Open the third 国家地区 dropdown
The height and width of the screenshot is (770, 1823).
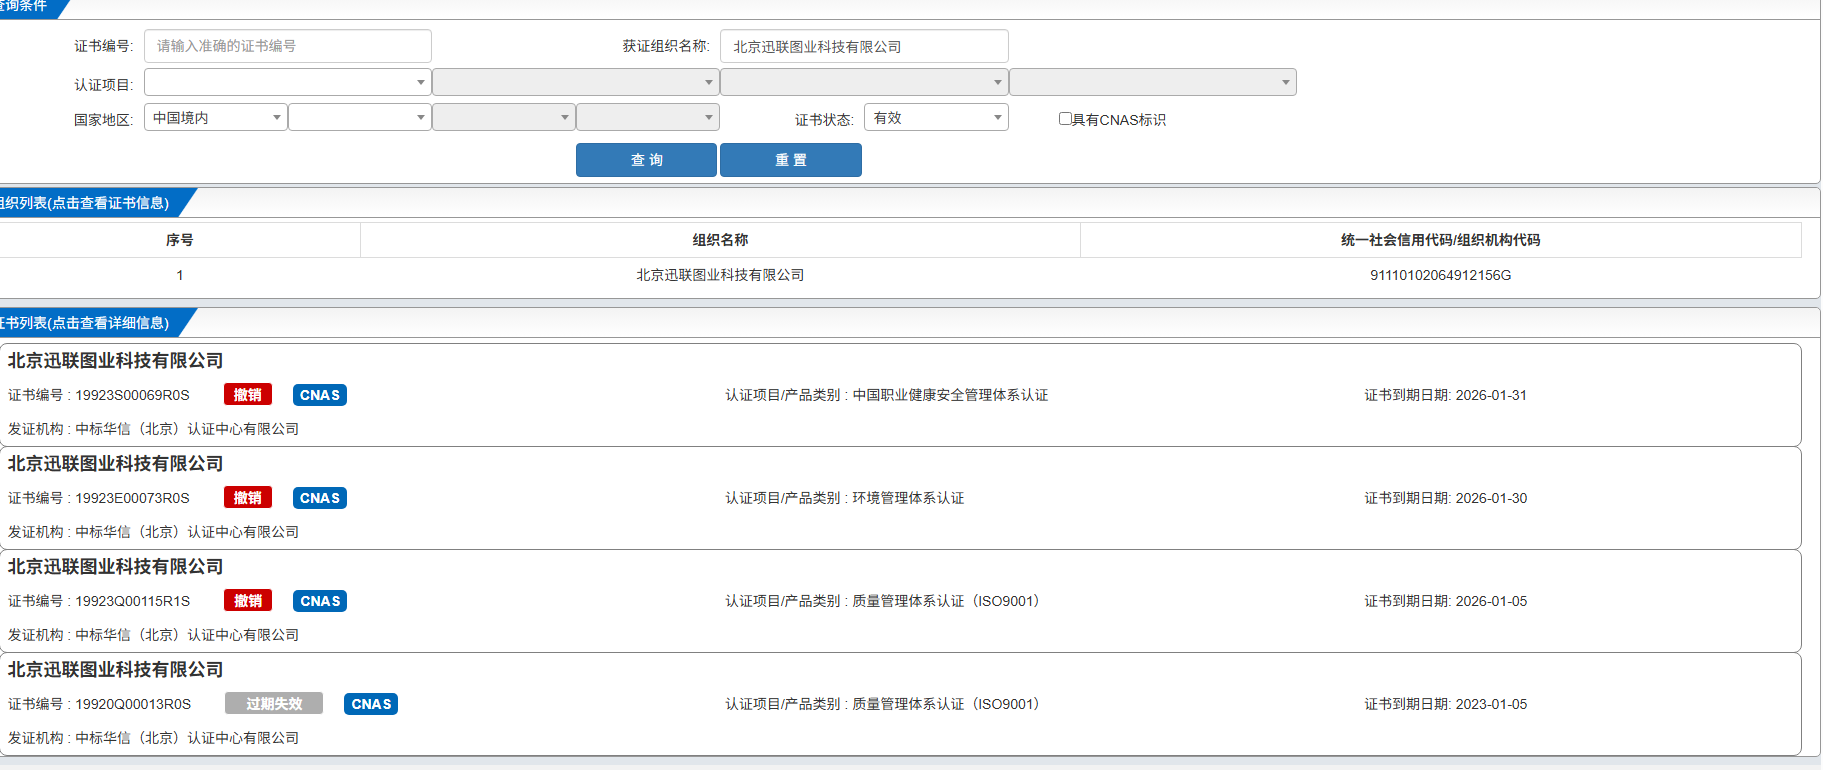point(504,118)
